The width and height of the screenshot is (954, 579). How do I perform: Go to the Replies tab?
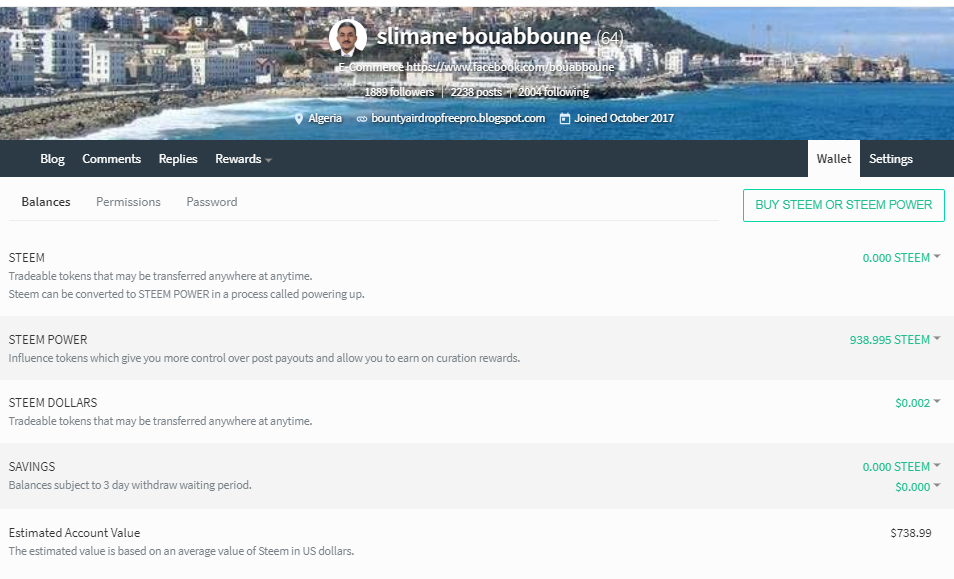[x=178, y=159]
